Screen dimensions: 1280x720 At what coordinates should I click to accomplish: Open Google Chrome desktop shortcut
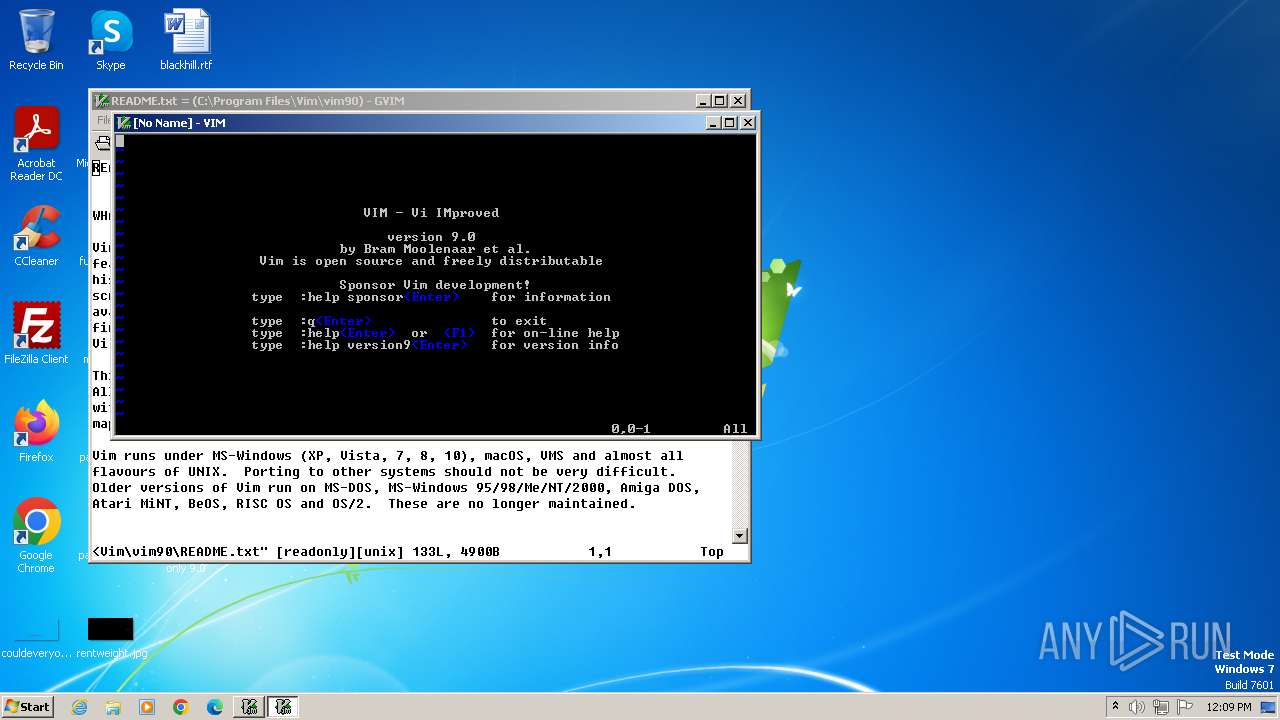(x=36, y=536)
